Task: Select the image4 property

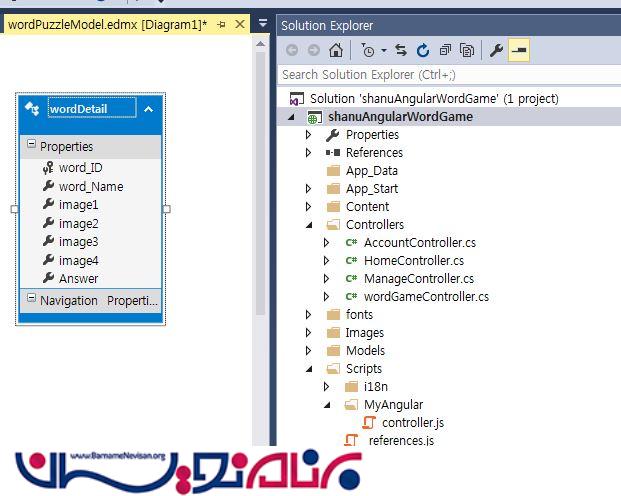Action: pyautogui.click(x=78, y=261)
